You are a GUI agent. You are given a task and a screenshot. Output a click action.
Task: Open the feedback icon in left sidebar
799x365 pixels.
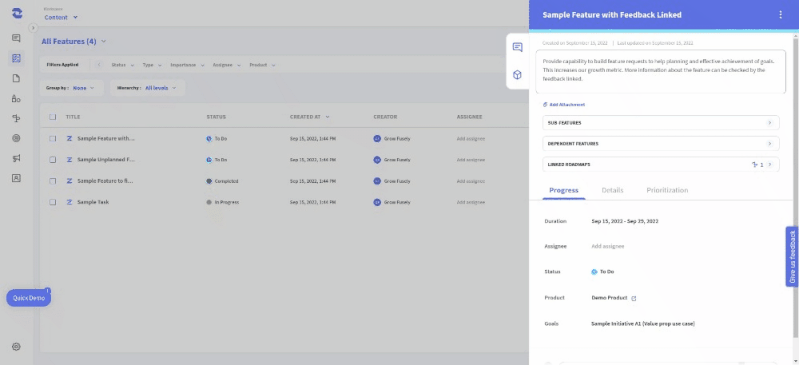(x=16, y=38)
